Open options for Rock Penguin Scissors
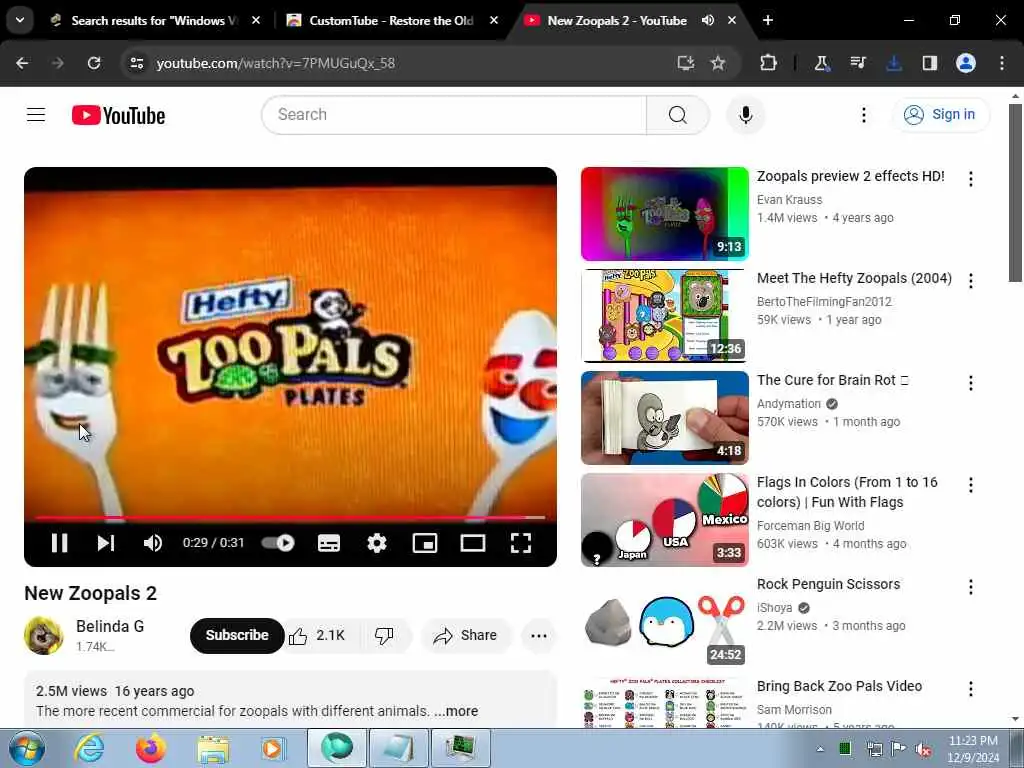This screenshot has width=1024, height=768. 970,587
